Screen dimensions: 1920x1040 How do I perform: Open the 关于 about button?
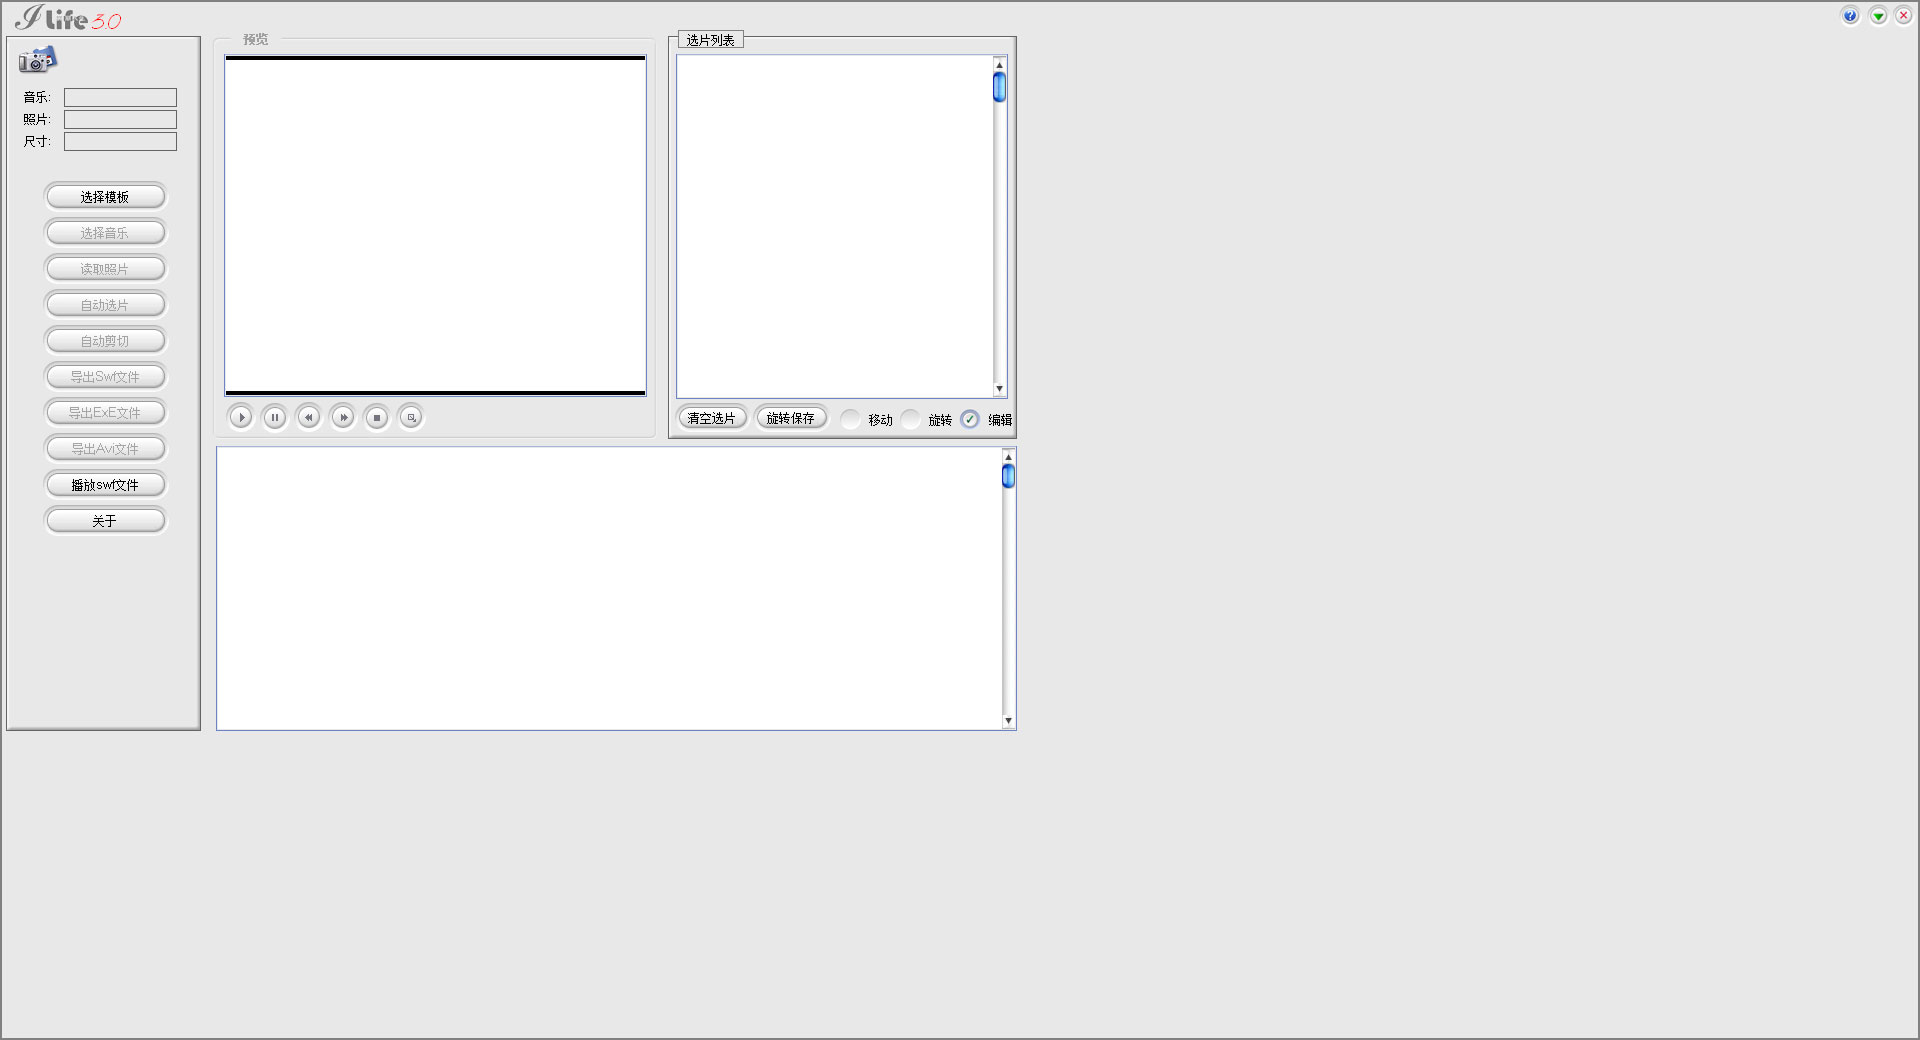pos(105,521)
